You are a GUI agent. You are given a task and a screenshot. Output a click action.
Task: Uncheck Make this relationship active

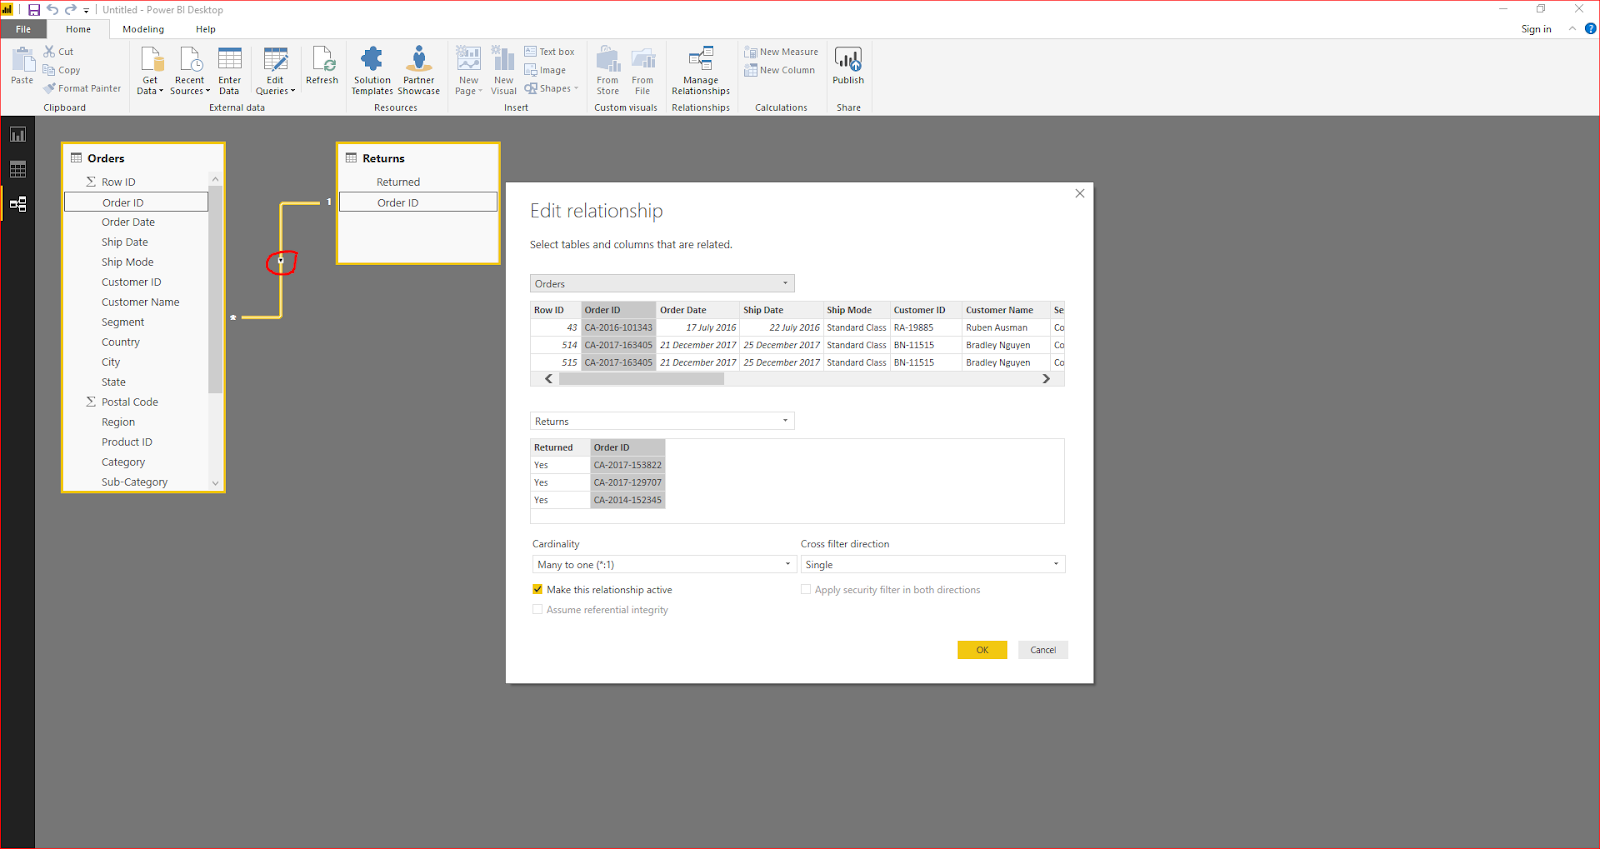coord(538,590)
